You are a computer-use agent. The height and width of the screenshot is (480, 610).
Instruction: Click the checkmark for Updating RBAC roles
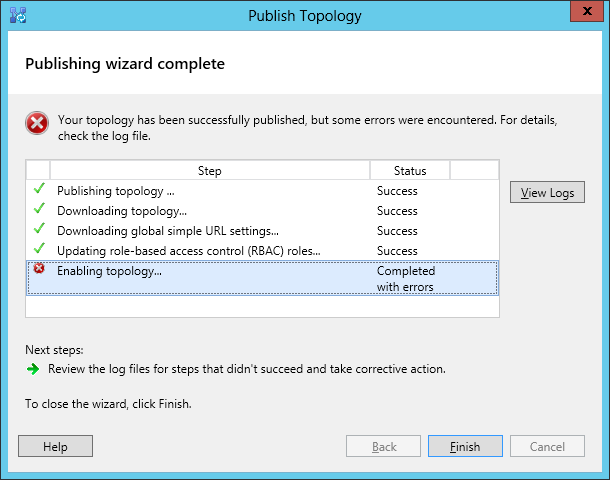pyautogui.click(x=39, y=249)
